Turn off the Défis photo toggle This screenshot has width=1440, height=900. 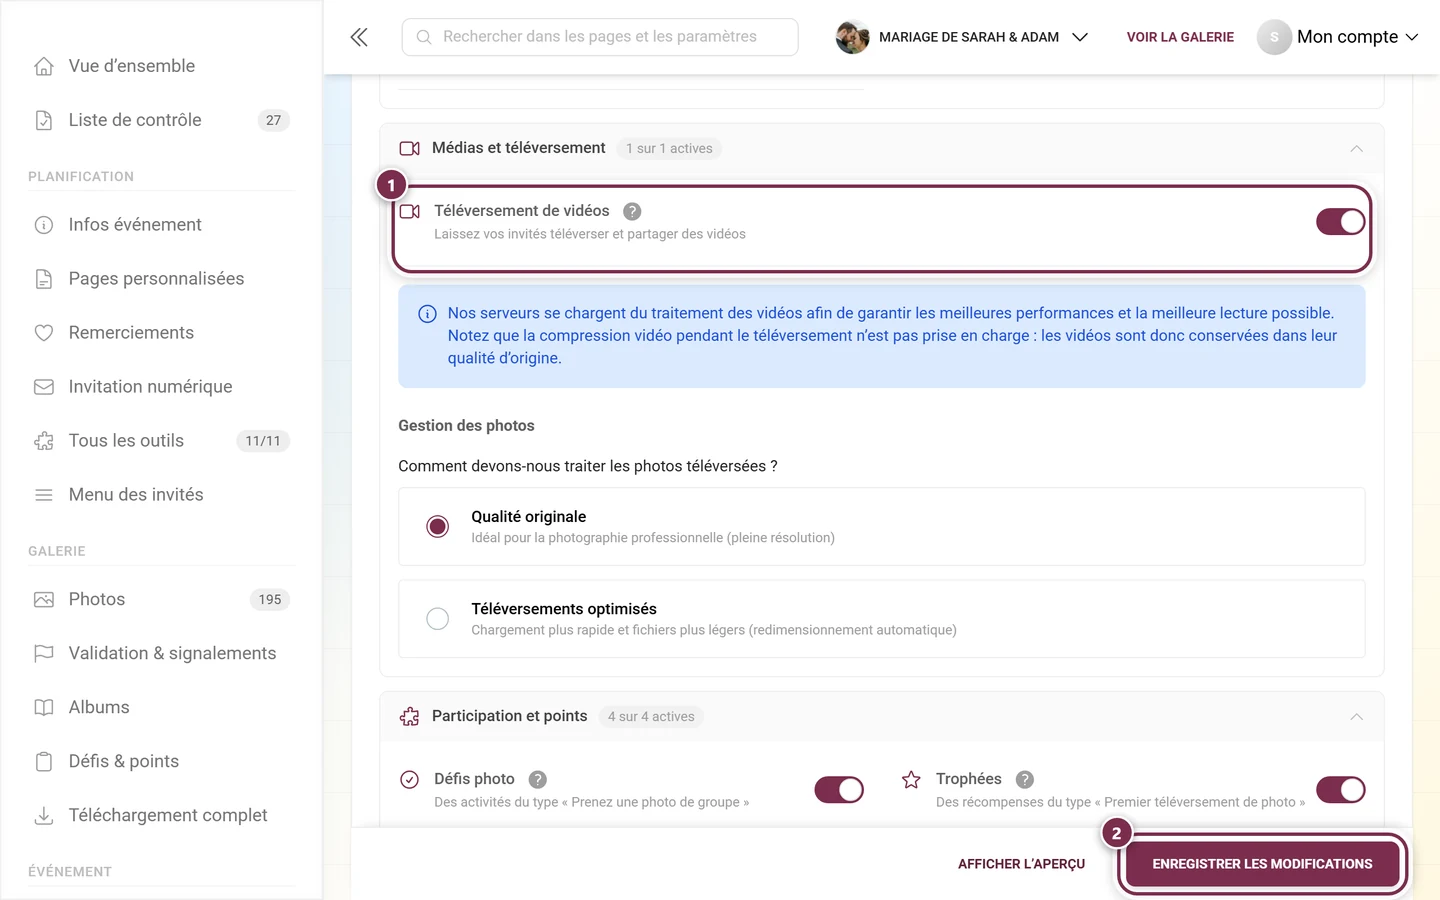click(x=839, y=790)
